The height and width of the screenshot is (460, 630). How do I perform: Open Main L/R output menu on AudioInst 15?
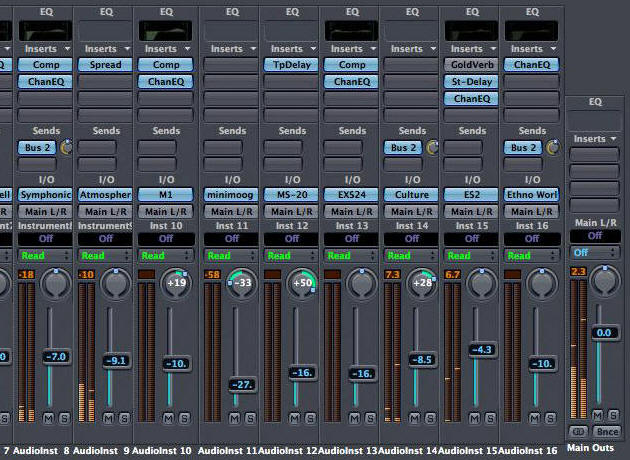[x=471, y=211]
